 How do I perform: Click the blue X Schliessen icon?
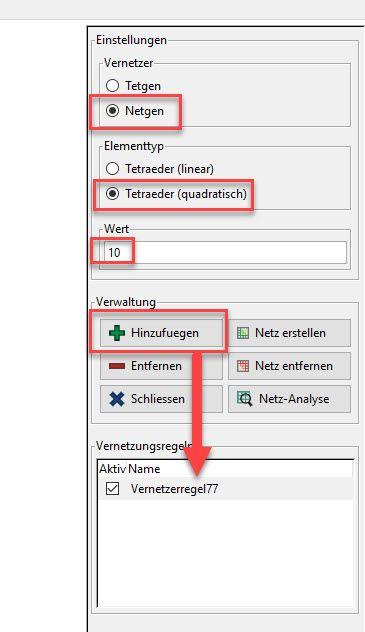tap(117, 399)
